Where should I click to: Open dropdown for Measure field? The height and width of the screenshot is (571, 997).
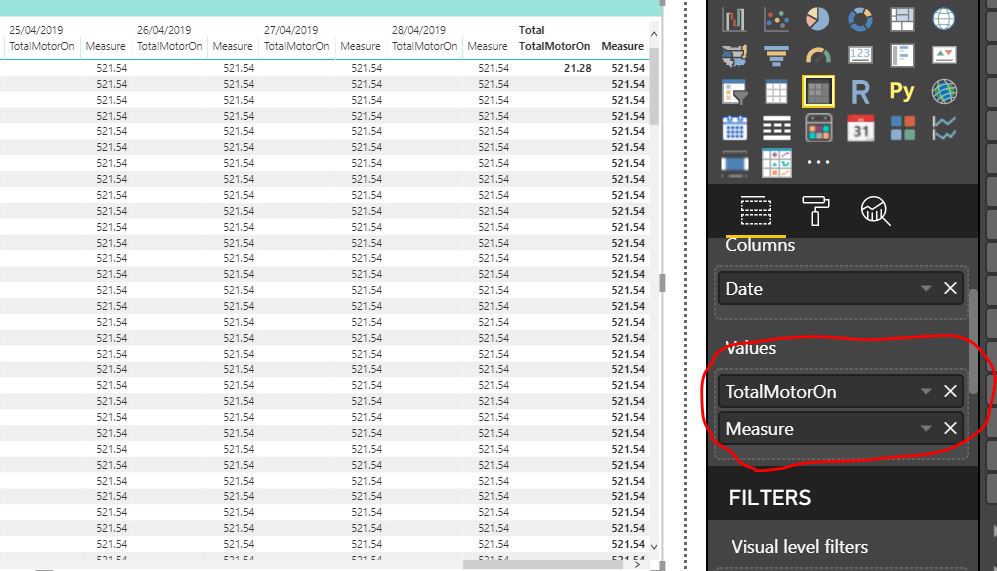[x=926, y=429]
